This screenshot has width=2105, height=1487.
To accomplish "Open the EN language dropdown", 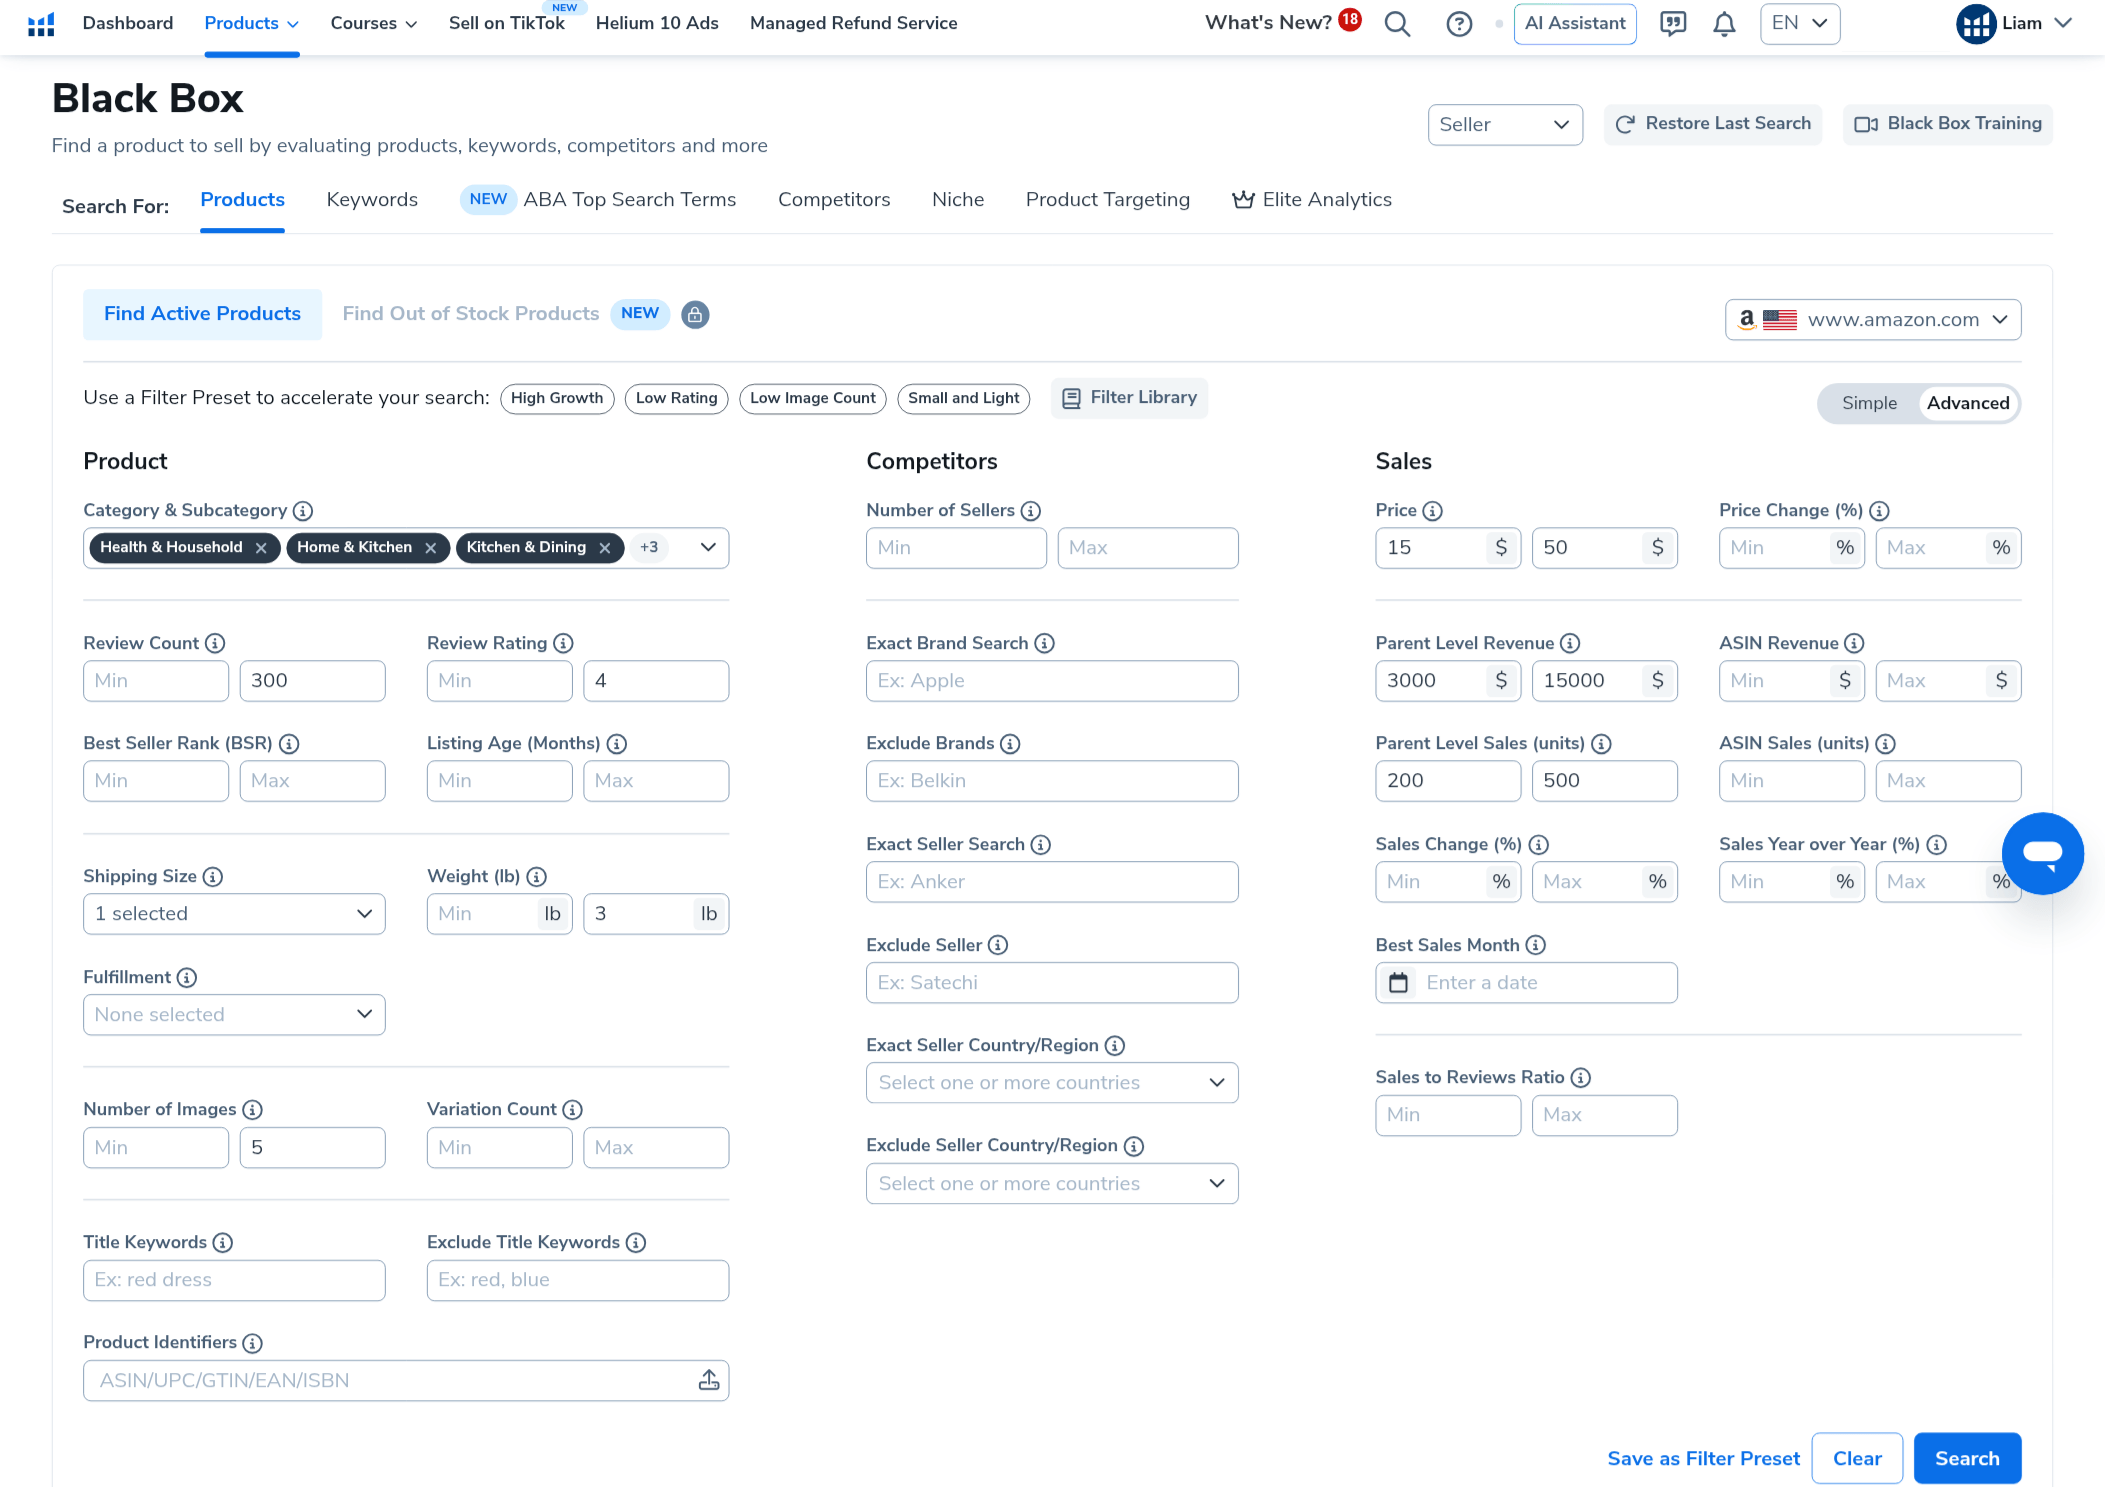I will (x=1800, y=24).
